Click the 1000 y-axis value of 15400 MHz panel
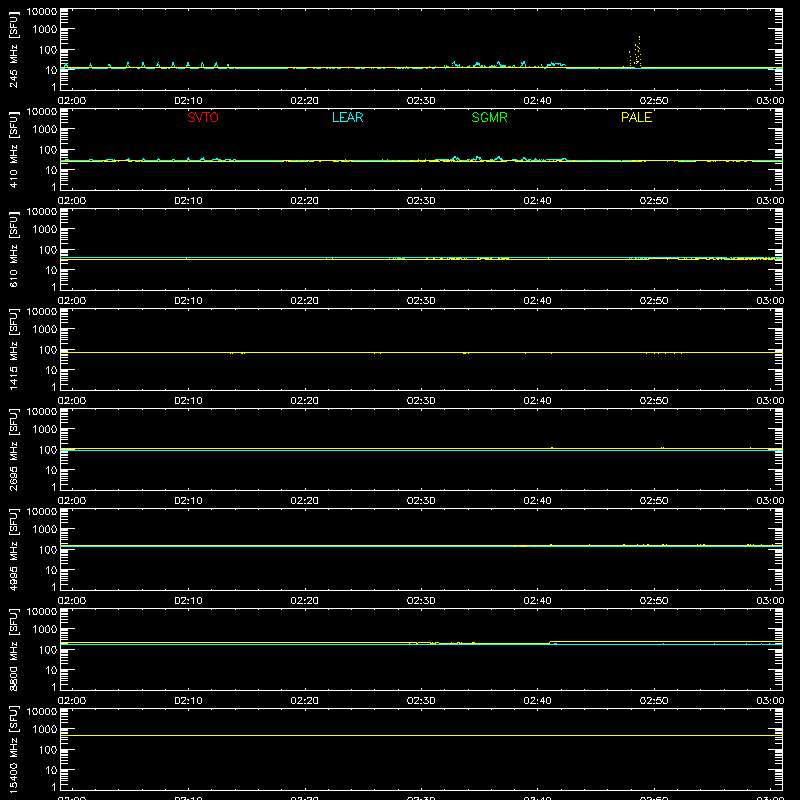This screenshot has height=800, width=800. (45, 730)
